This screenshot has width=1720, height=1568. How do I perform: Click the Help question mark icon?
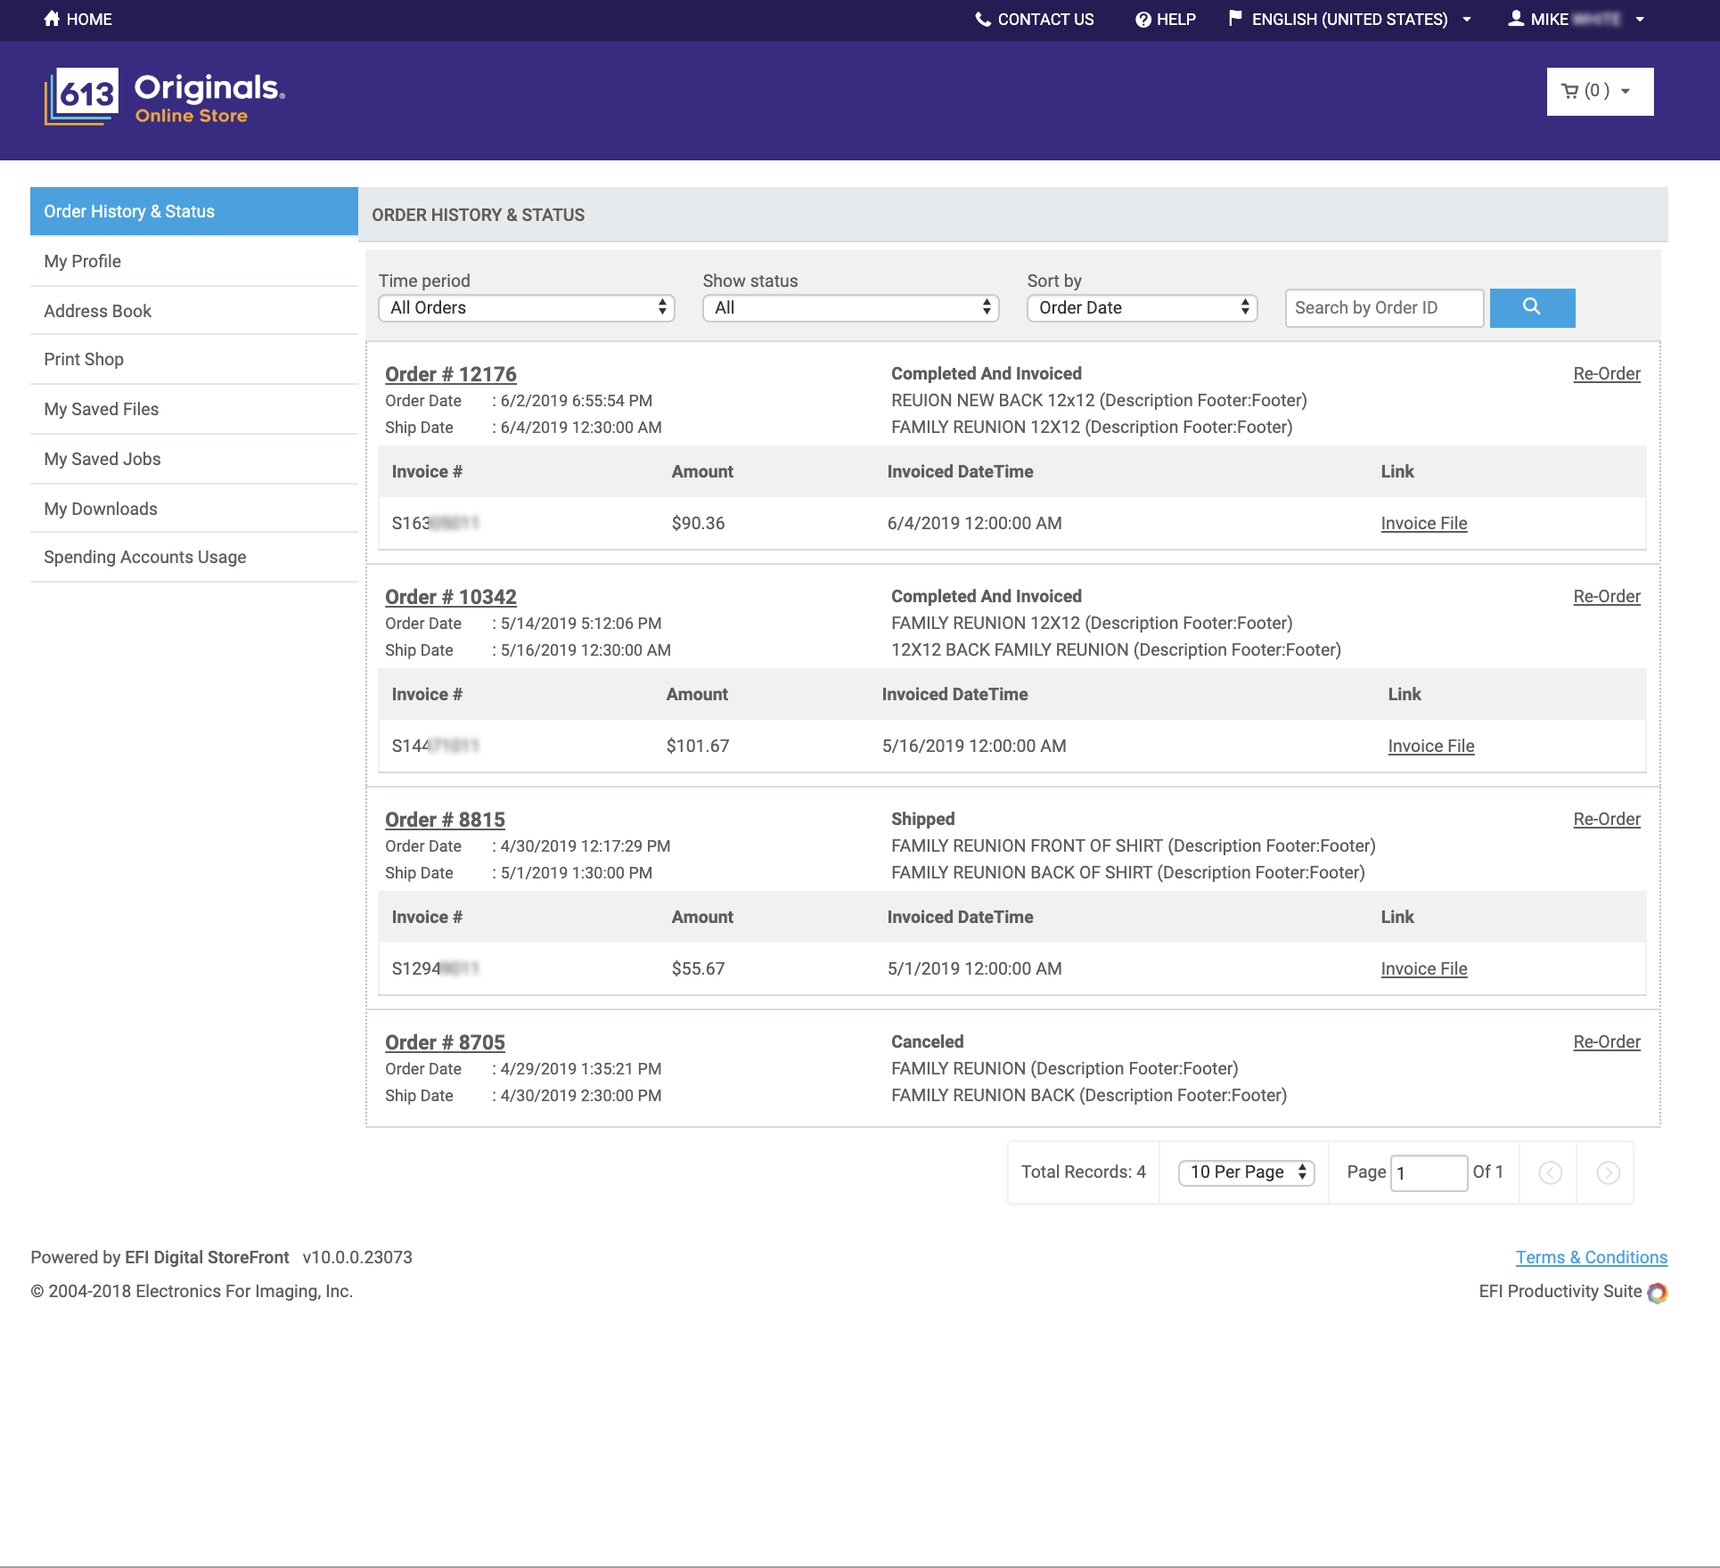(x=1143, y=19)
